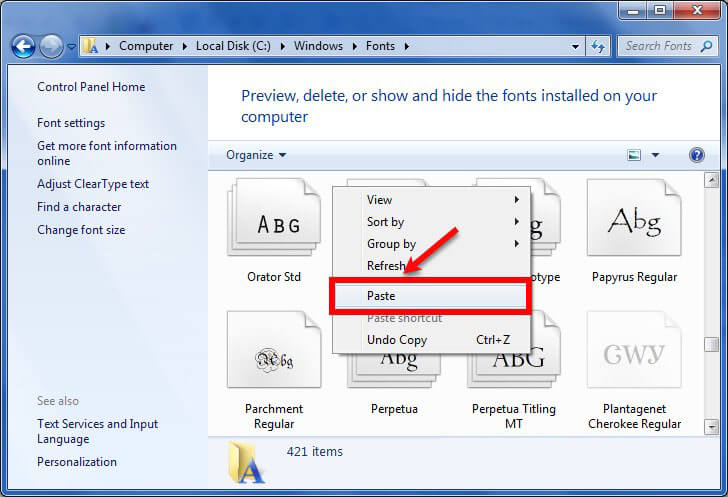Close the Fonts window

[696, 10]
